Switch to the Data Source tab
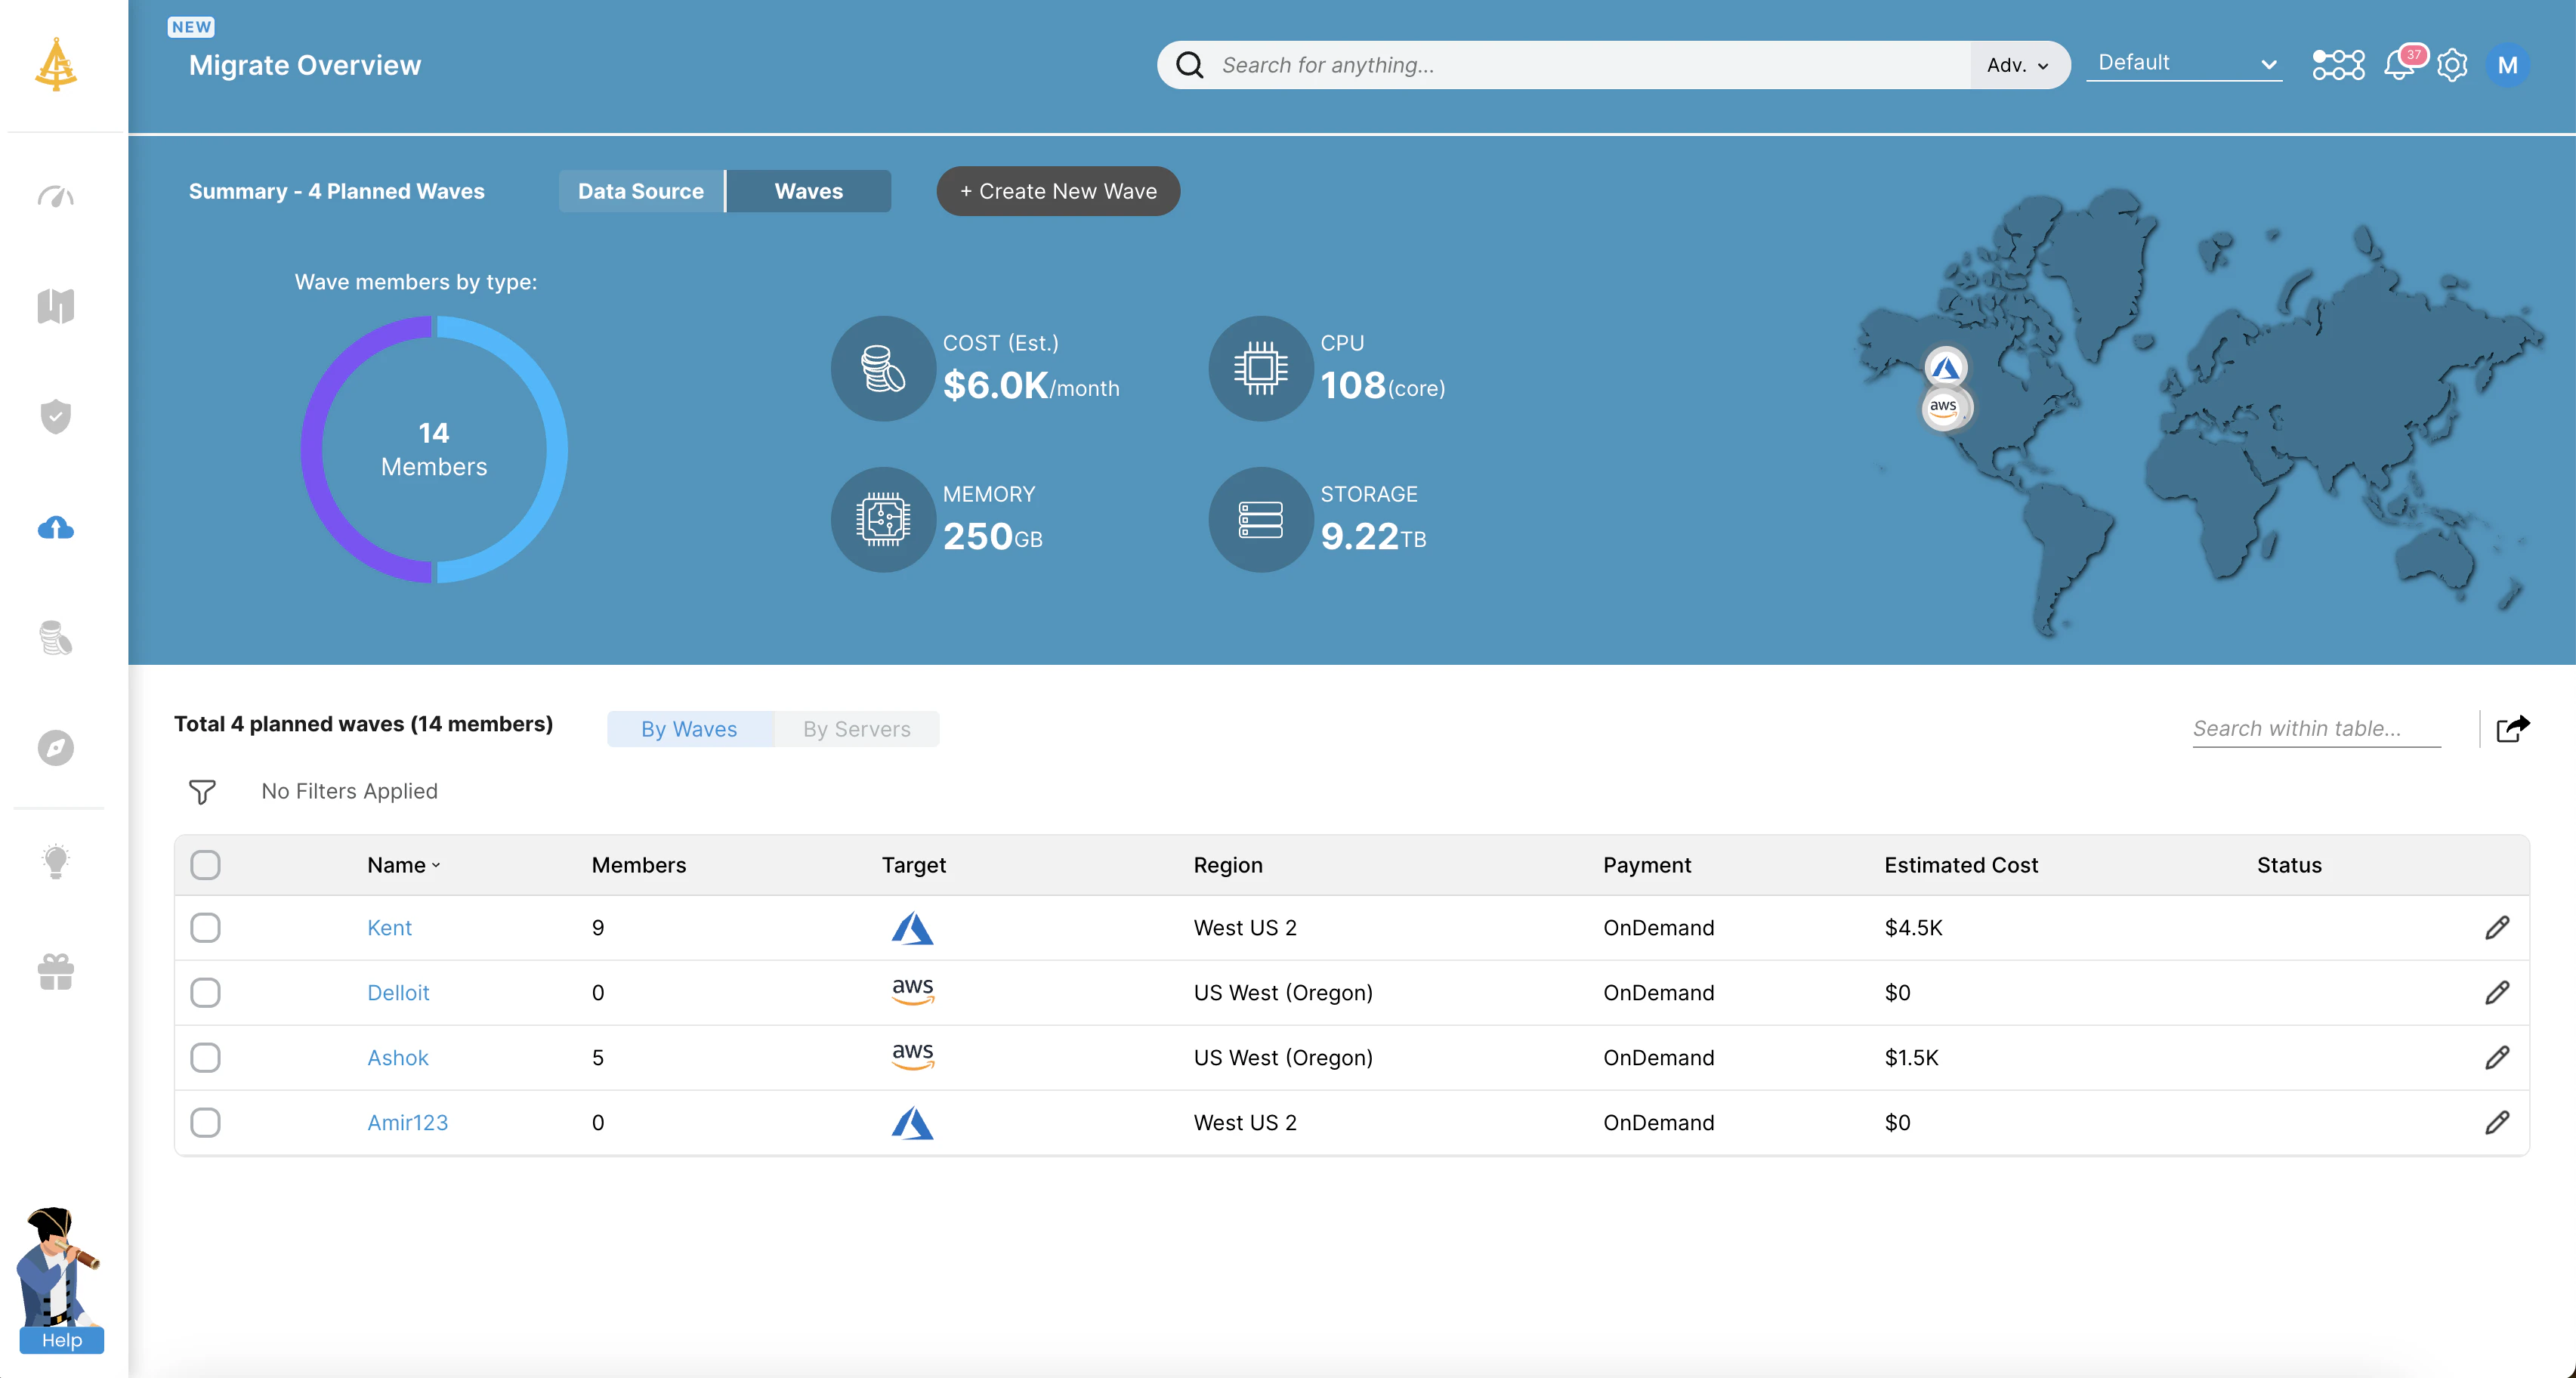This screenshot has height=1378, width=2576. [x=640, y=191]
